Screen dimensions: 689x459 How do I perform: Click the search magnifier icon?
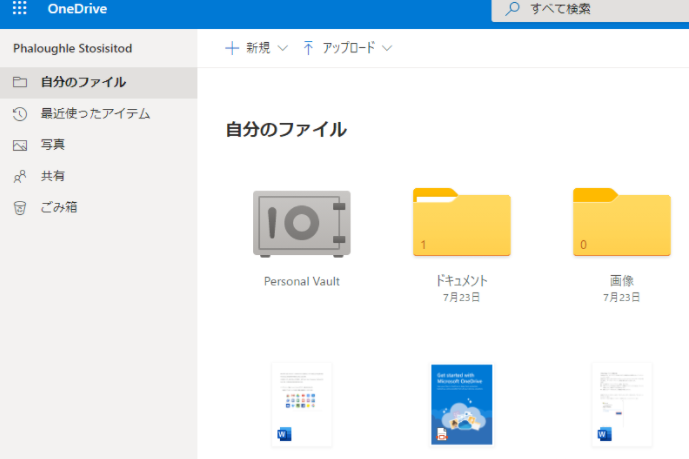pyautogui.click(x=512, y=9)
